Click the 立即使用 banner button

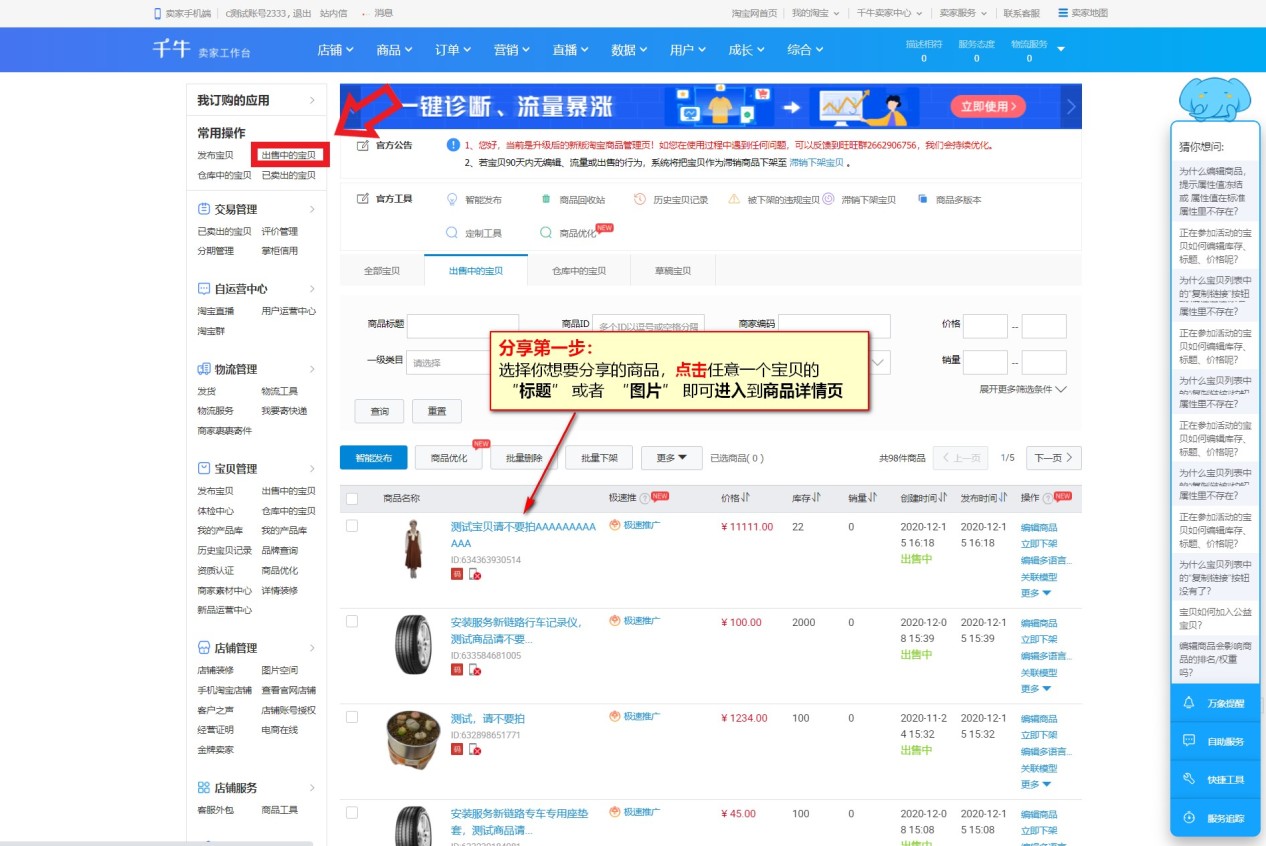(x=987, y=106)
